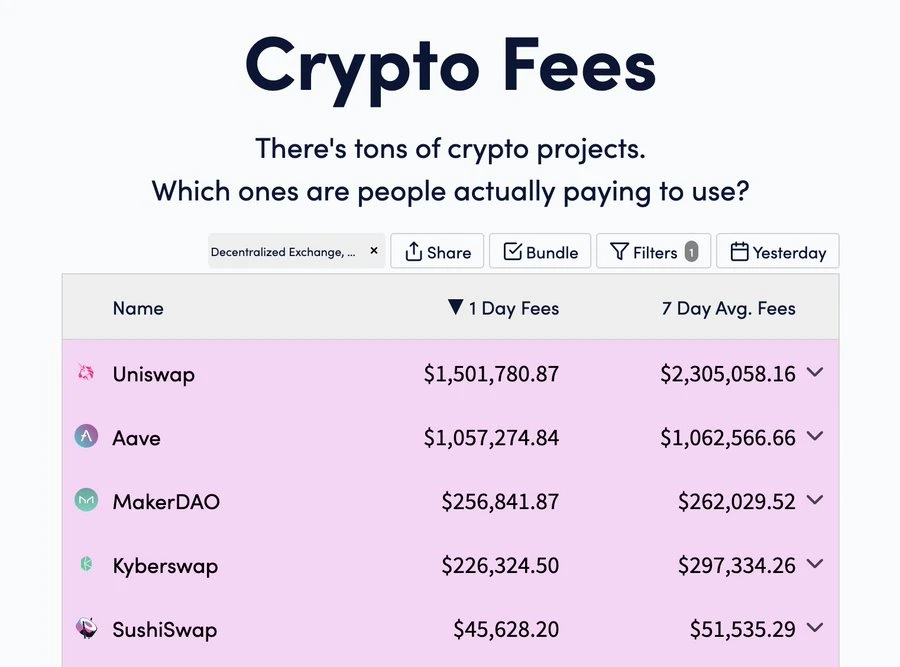Click the Uniswap unicorn logo icon
900x667 pixels.
tap(86, 373)
